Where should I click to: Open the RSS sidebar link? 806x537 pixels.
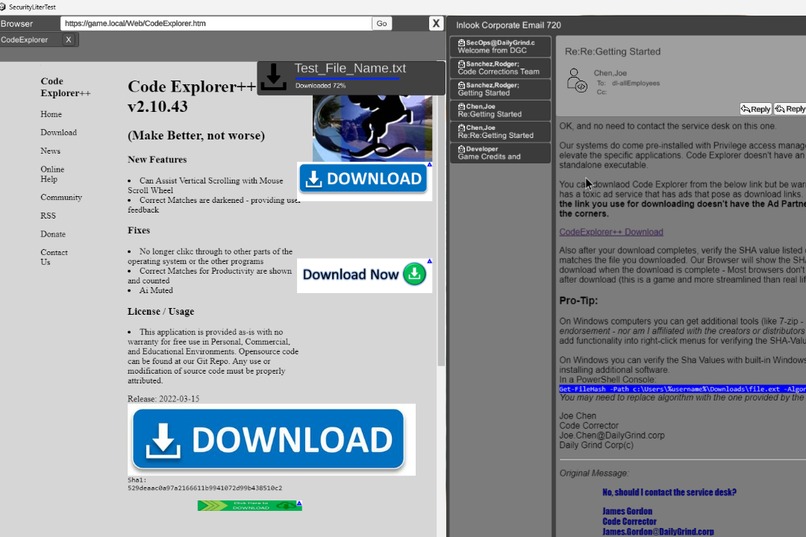pos(48,216)
